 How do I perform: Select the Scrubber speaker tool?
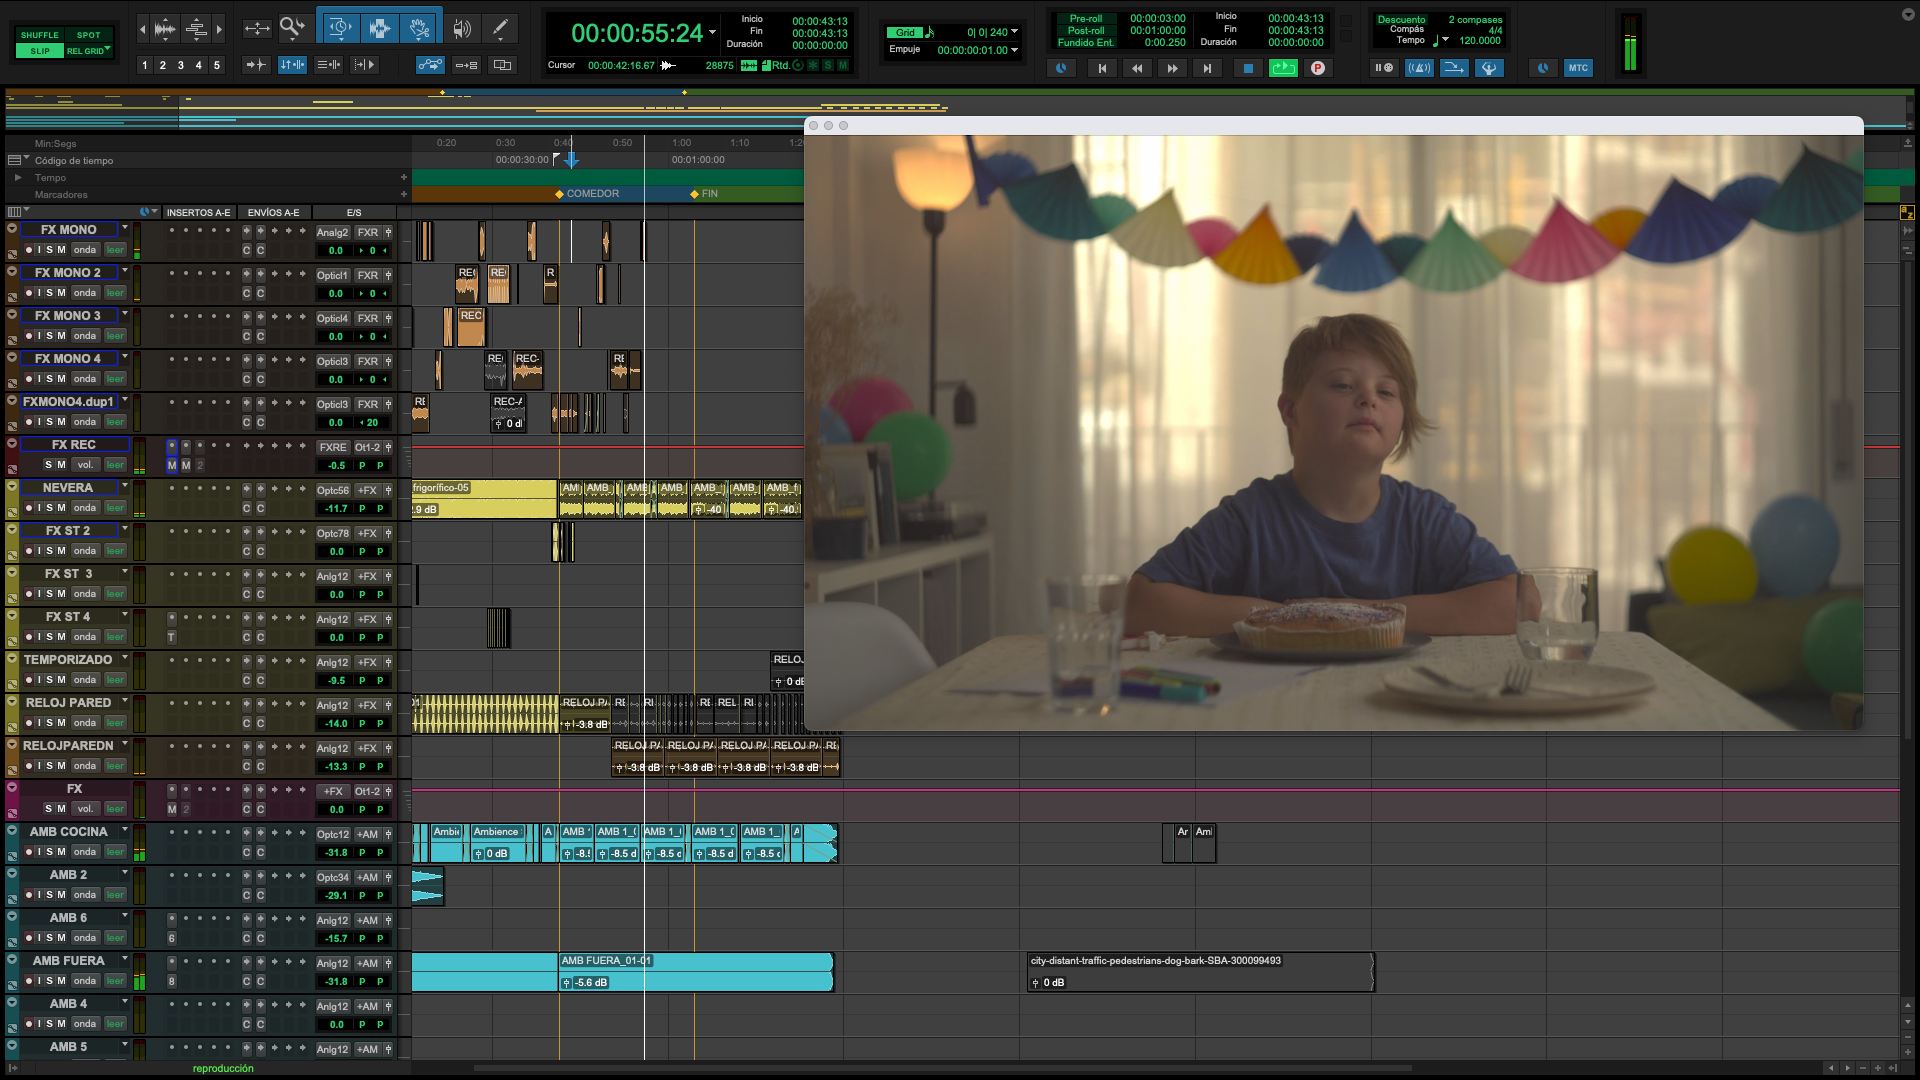click(461, 28)
